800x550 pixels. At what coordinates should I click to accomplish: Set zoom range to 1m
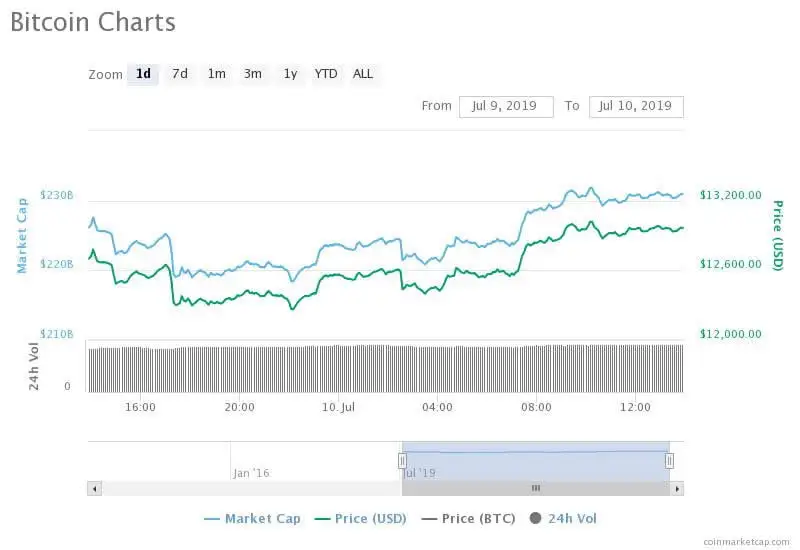click(216, 74)
